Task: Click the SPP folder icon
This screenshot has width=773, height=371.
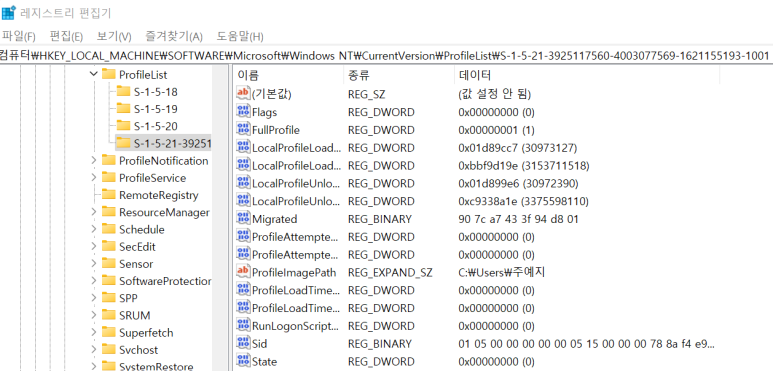Action: click(x=108, y=298)
